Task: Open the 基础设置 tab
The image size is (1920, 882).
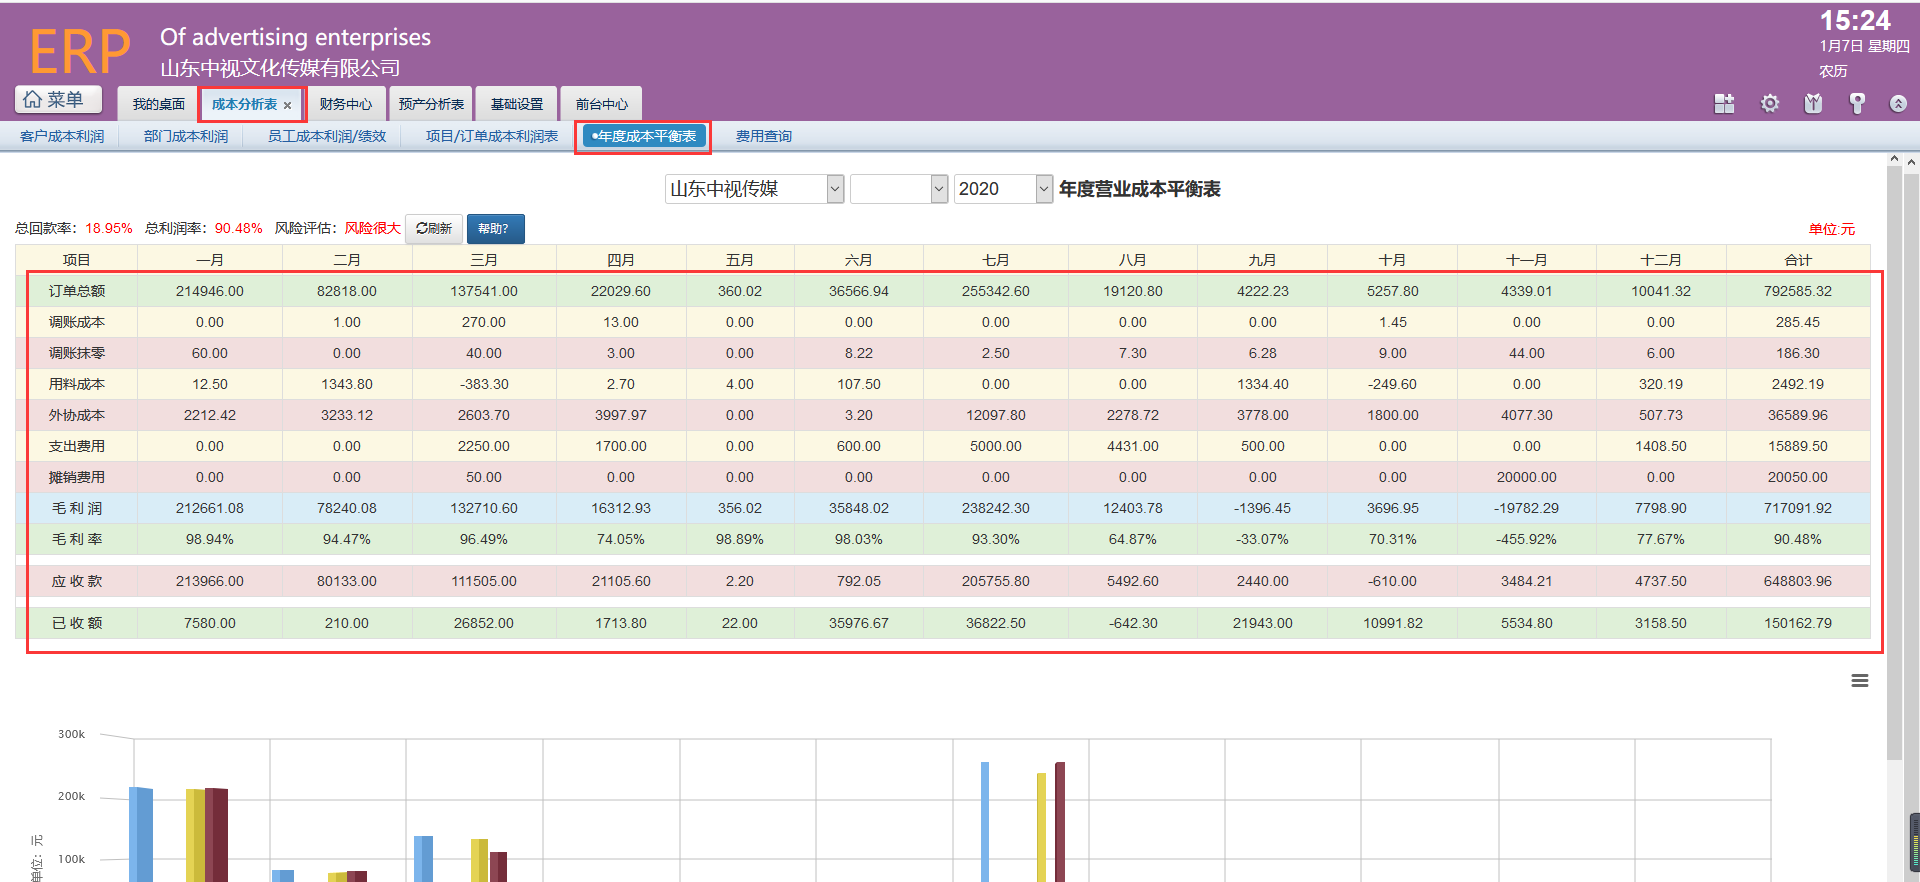Action: coord(517,104)
